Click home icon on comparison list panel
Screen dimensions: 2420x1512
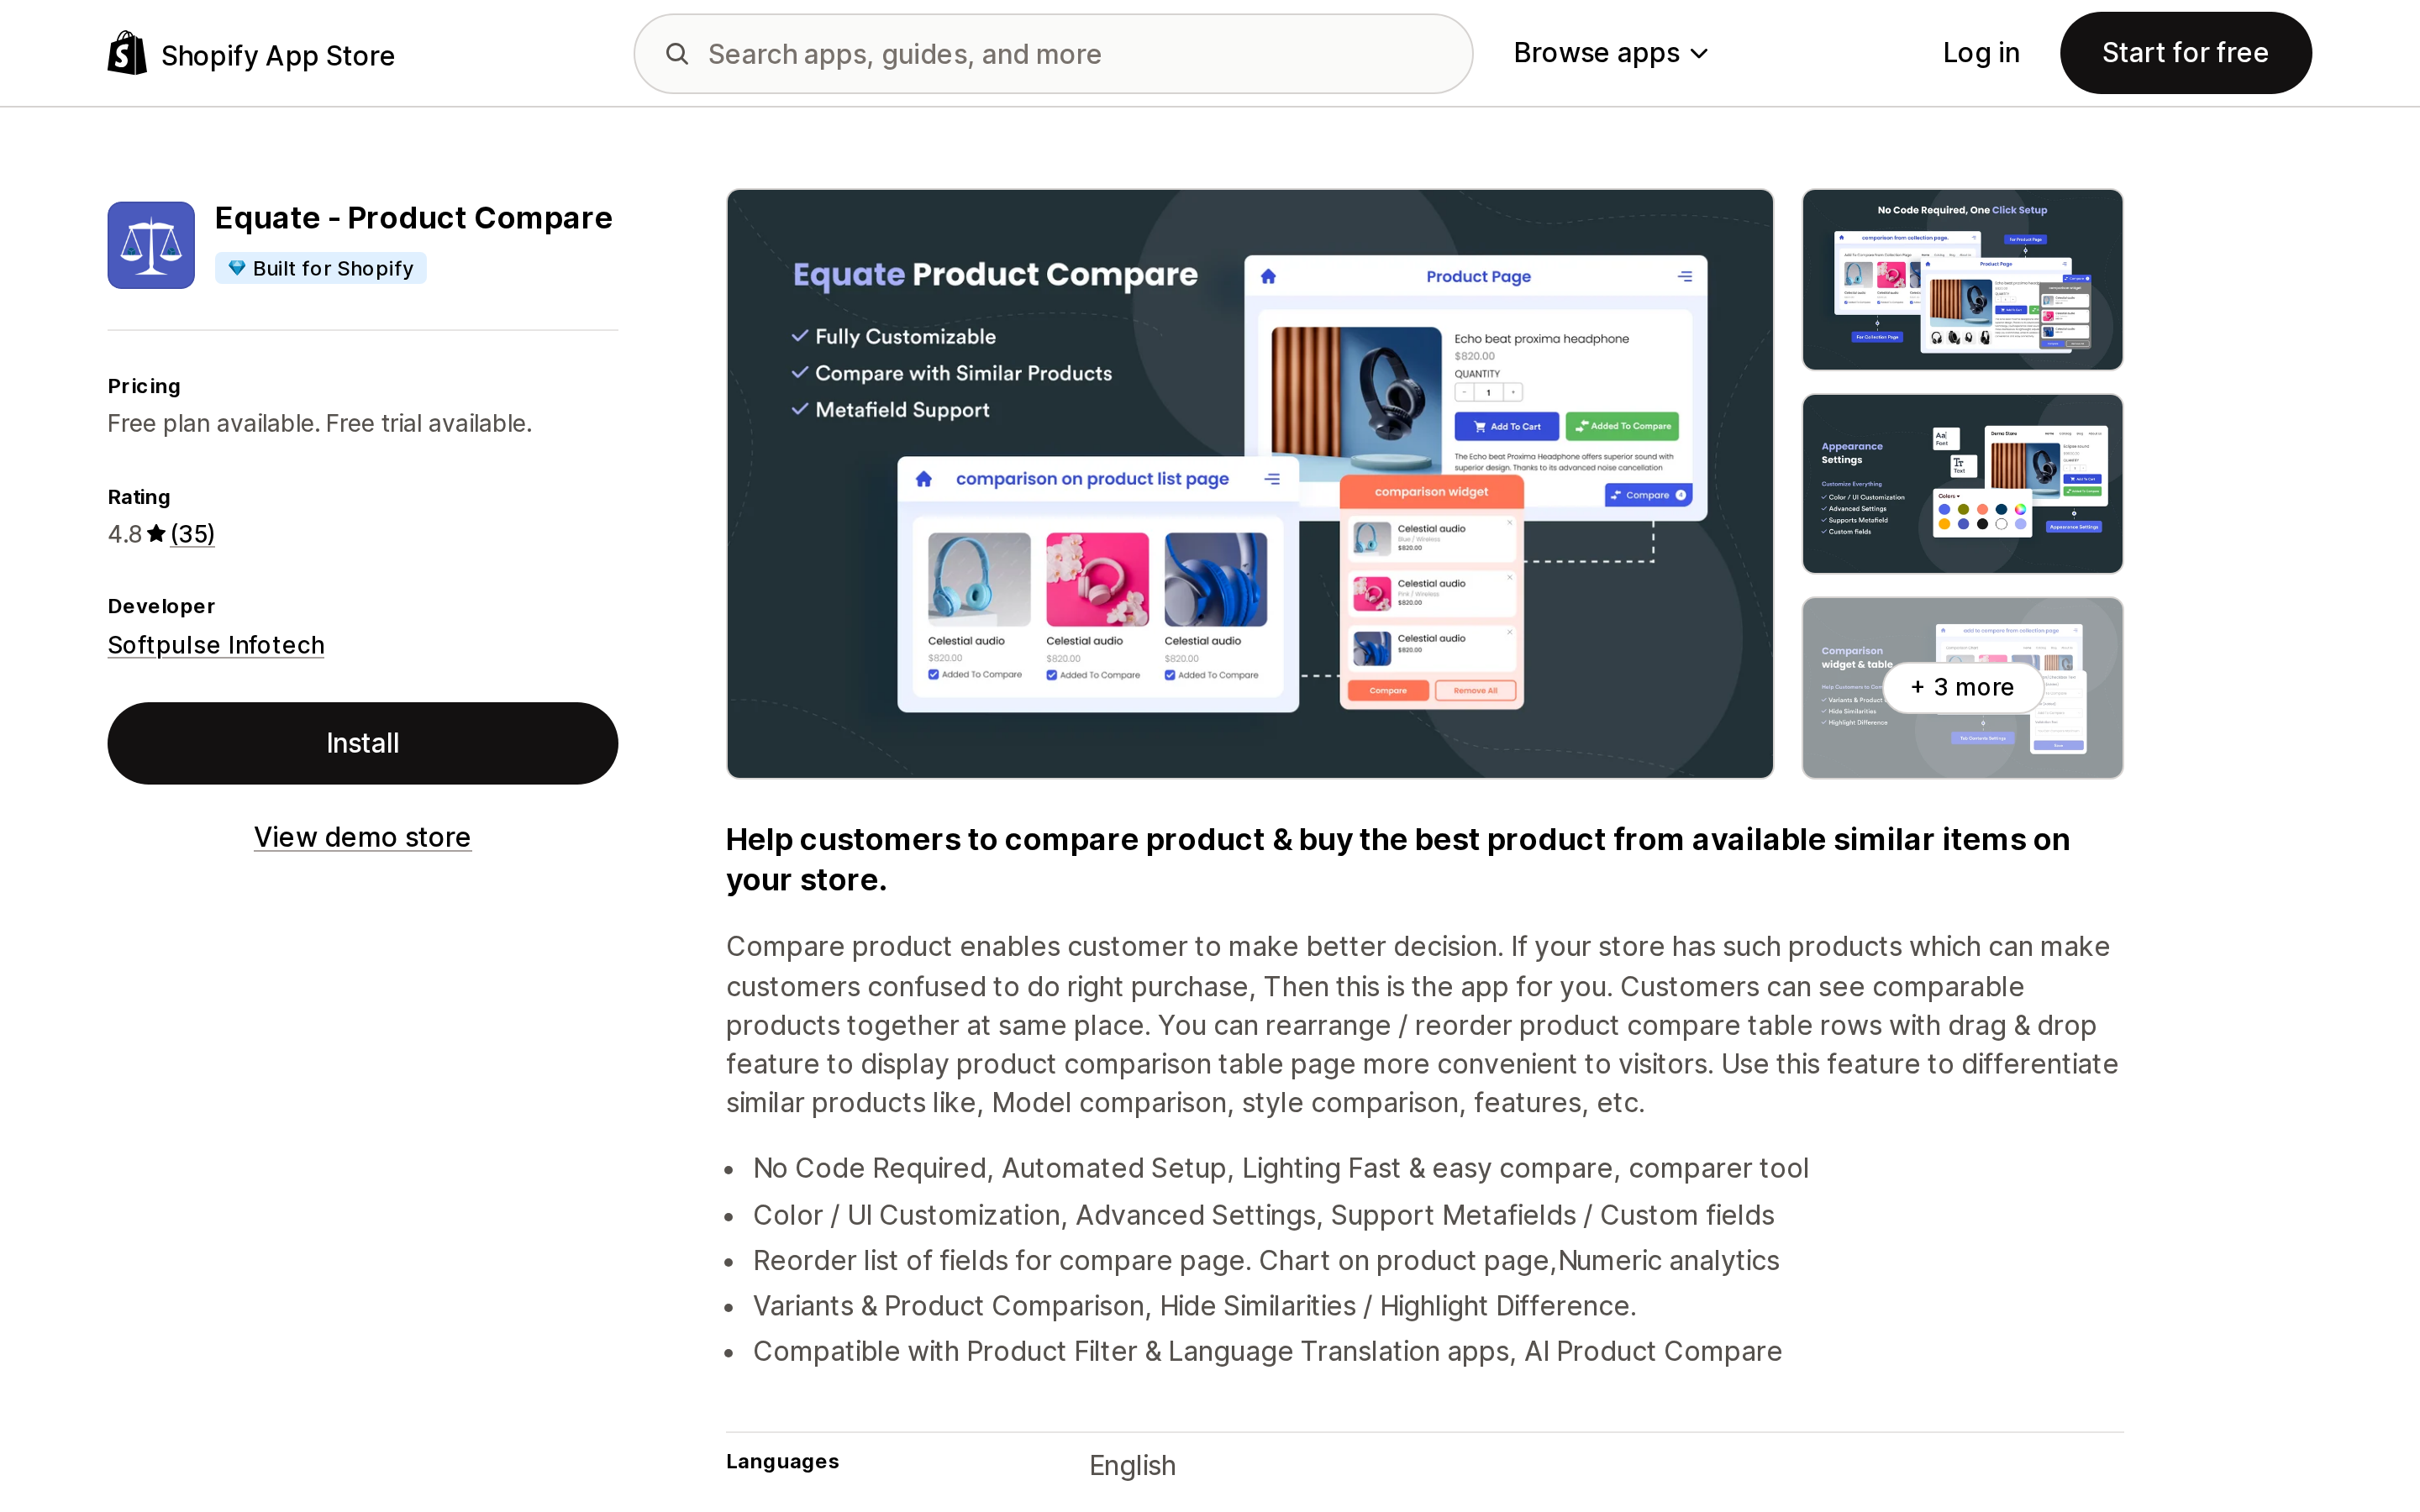pyautogui.click(x=924, y=479)
